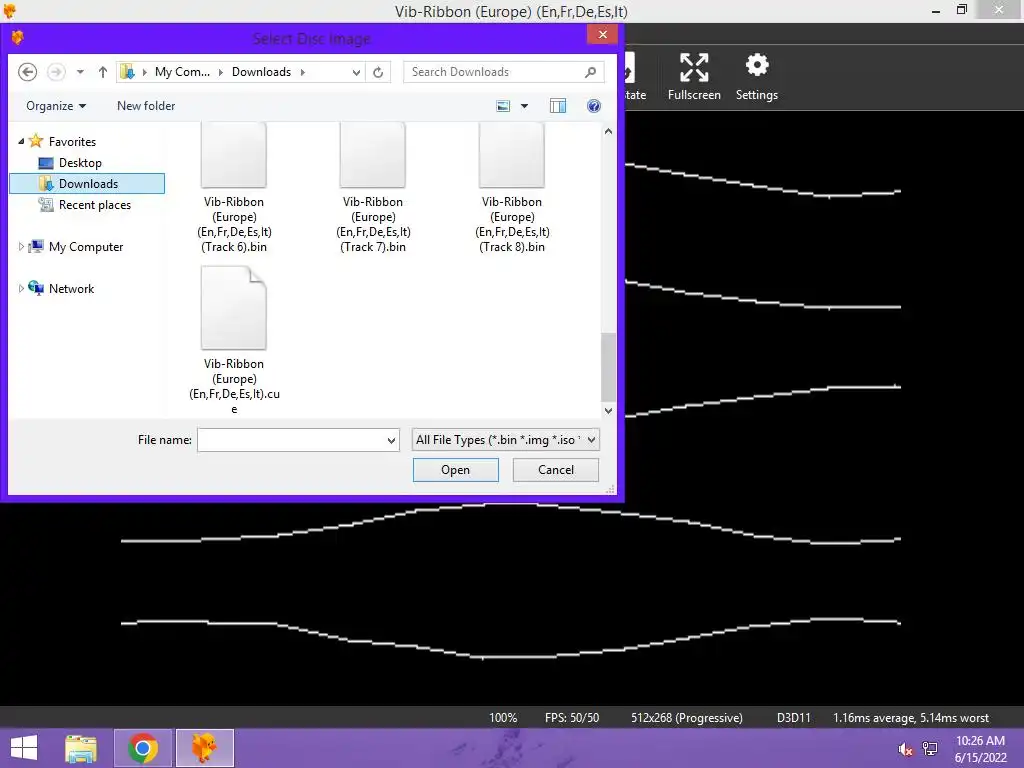Click the New folder button
This screenshot has width=1024, height=768.
coord(146,106)
